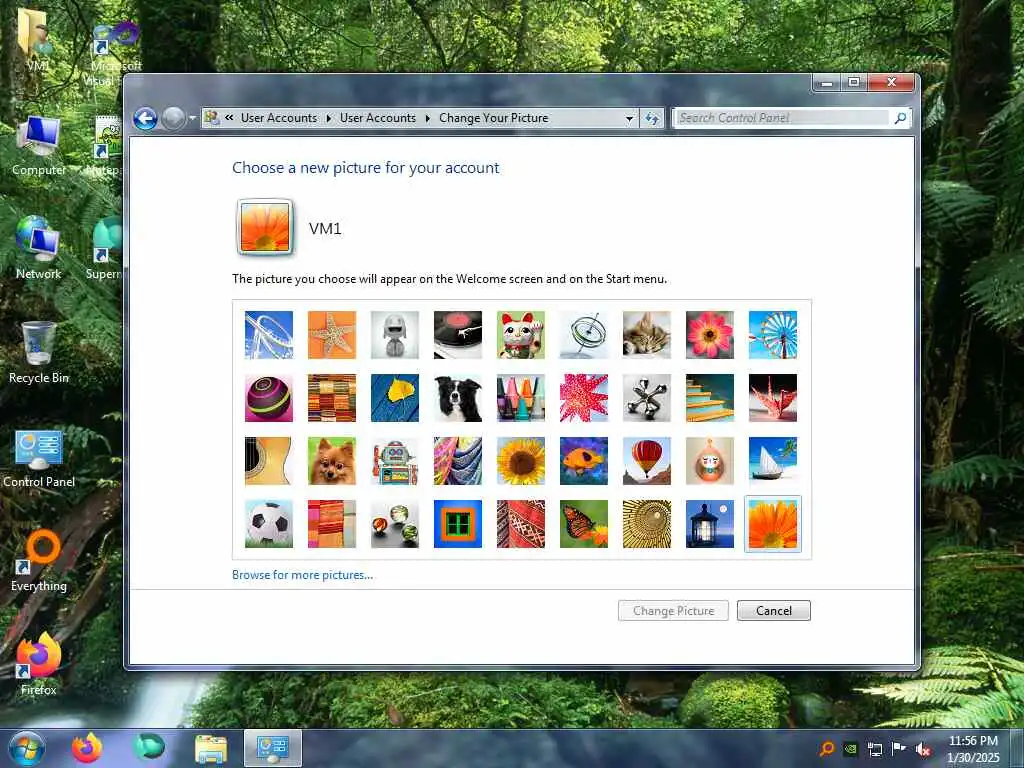Open Everything search desktop shortcut
This screenshot has width=1024, height=768.
[x=39, y=561]
